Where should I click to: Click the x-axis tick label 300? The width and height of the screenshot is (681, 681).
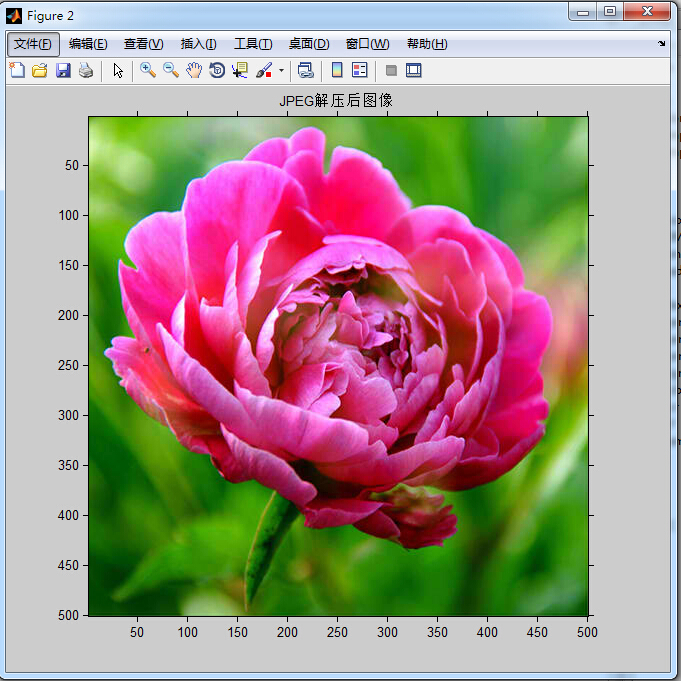[387, 632]
